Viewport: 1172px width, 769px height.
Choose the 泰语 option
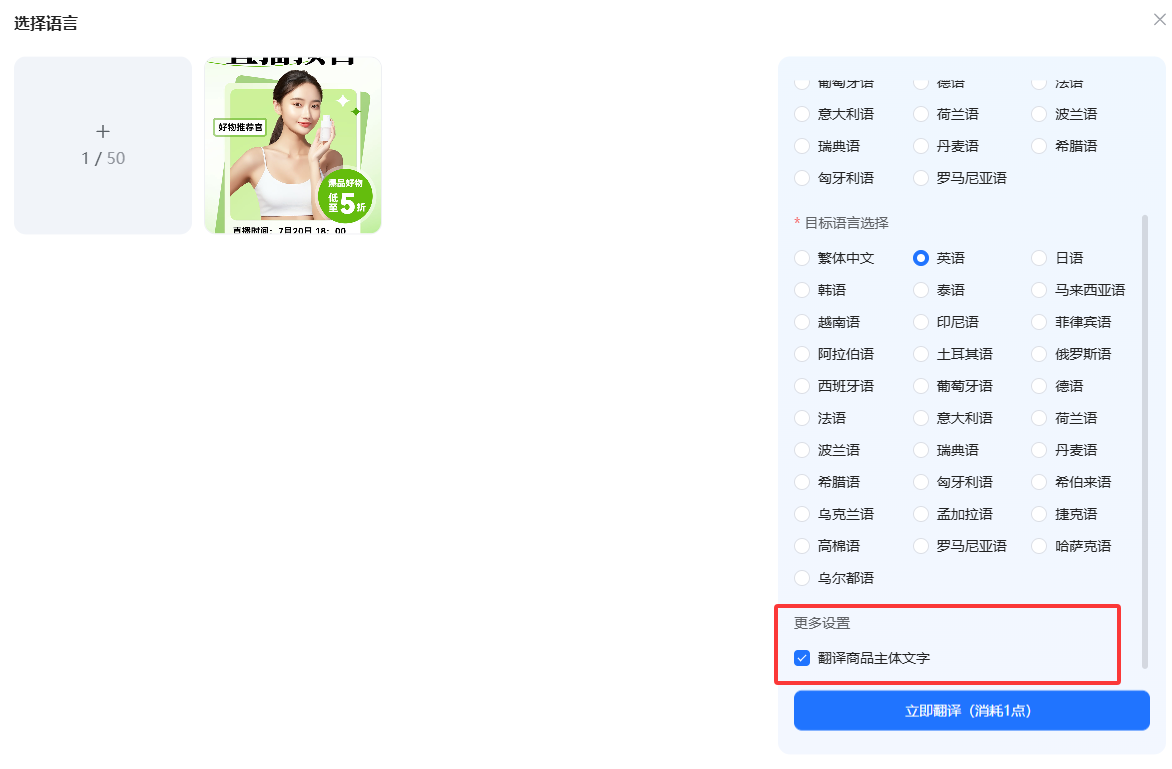click(x=921, y=290)
